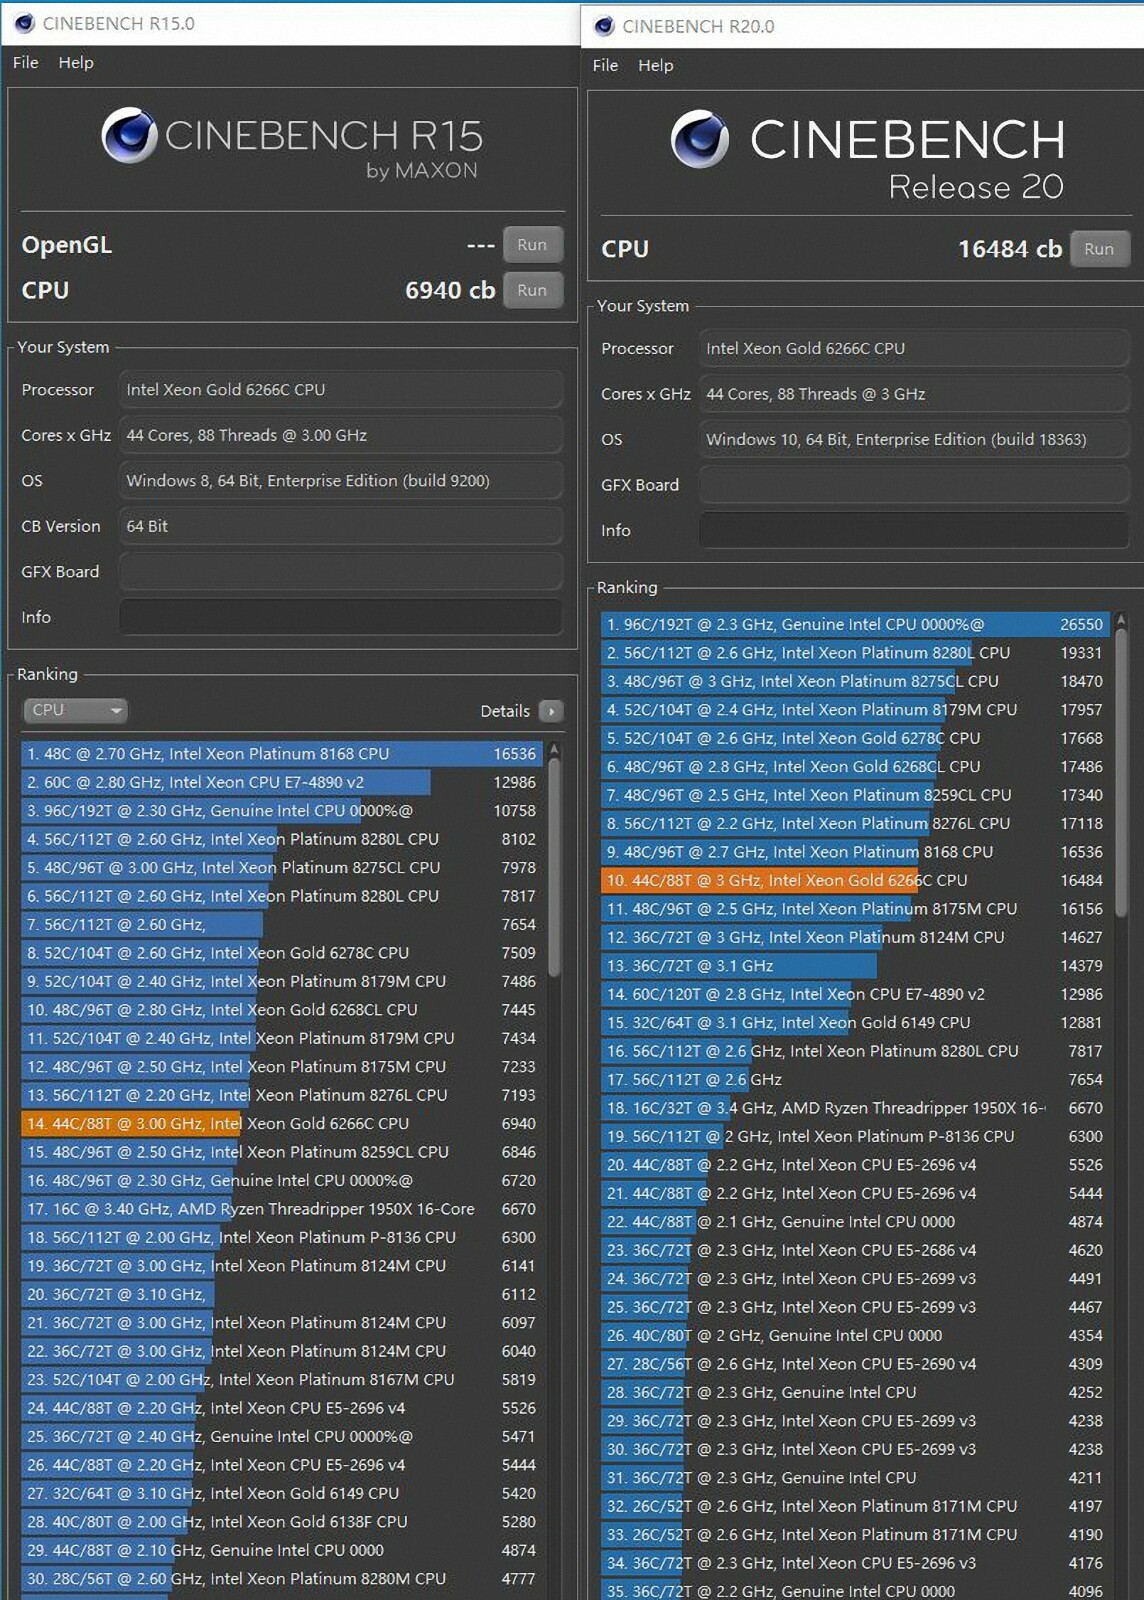Select R20 rank 27 Xeon E5-2690 v4 row
This screenshot has width=1144, height=1600.
[x=855, y=1364]
